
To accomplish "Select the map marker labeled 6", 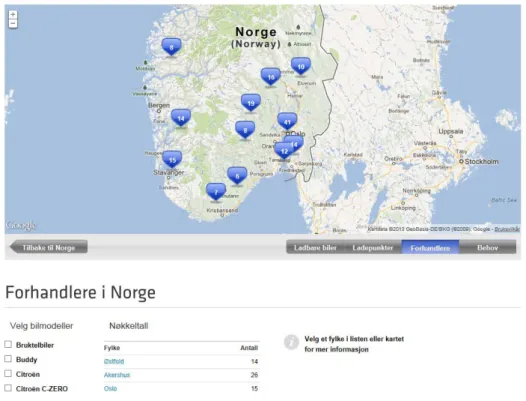I will [x=237, y=176].
